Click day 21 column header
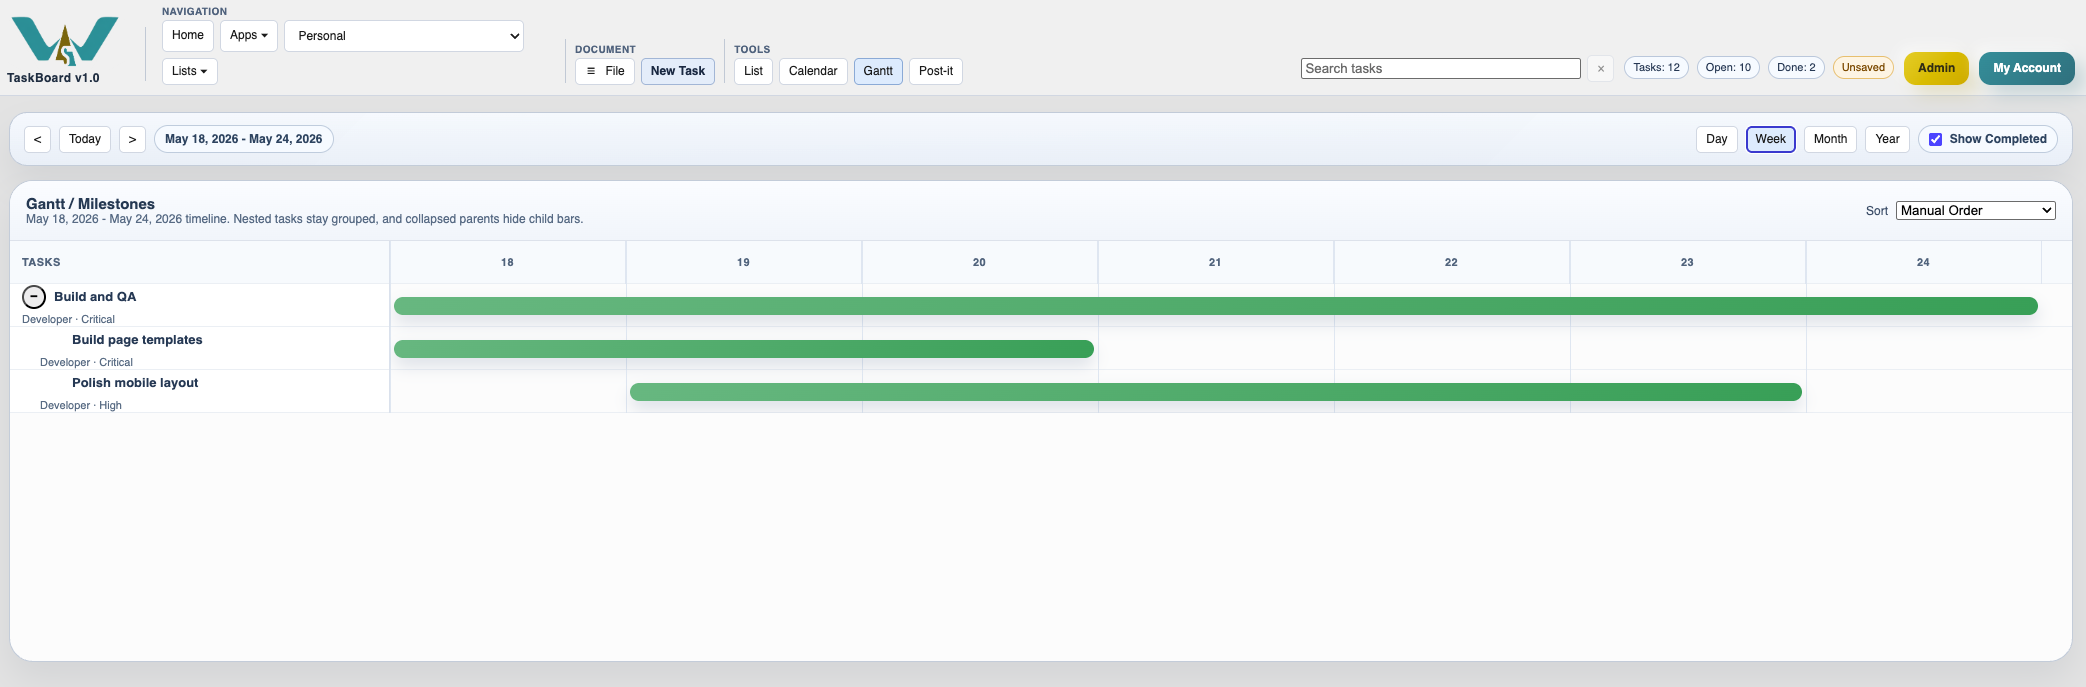 pos(1215,262)
